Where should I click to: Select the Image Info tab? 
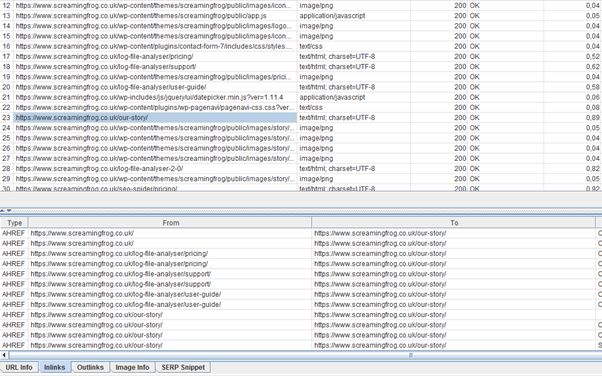[132, 367]
